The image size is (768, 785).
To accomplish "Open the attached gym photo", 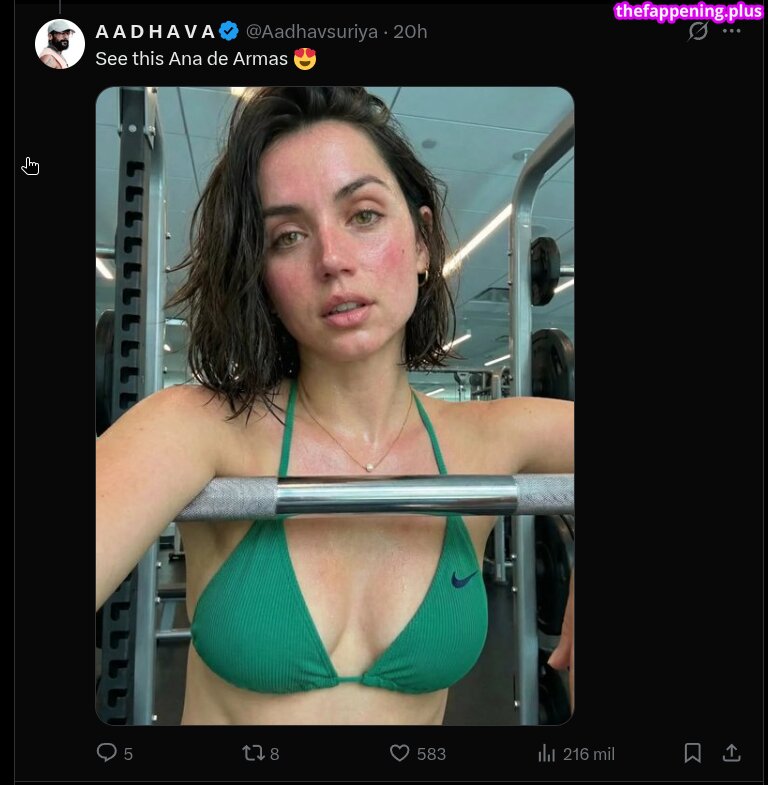I will pos(335,406).
